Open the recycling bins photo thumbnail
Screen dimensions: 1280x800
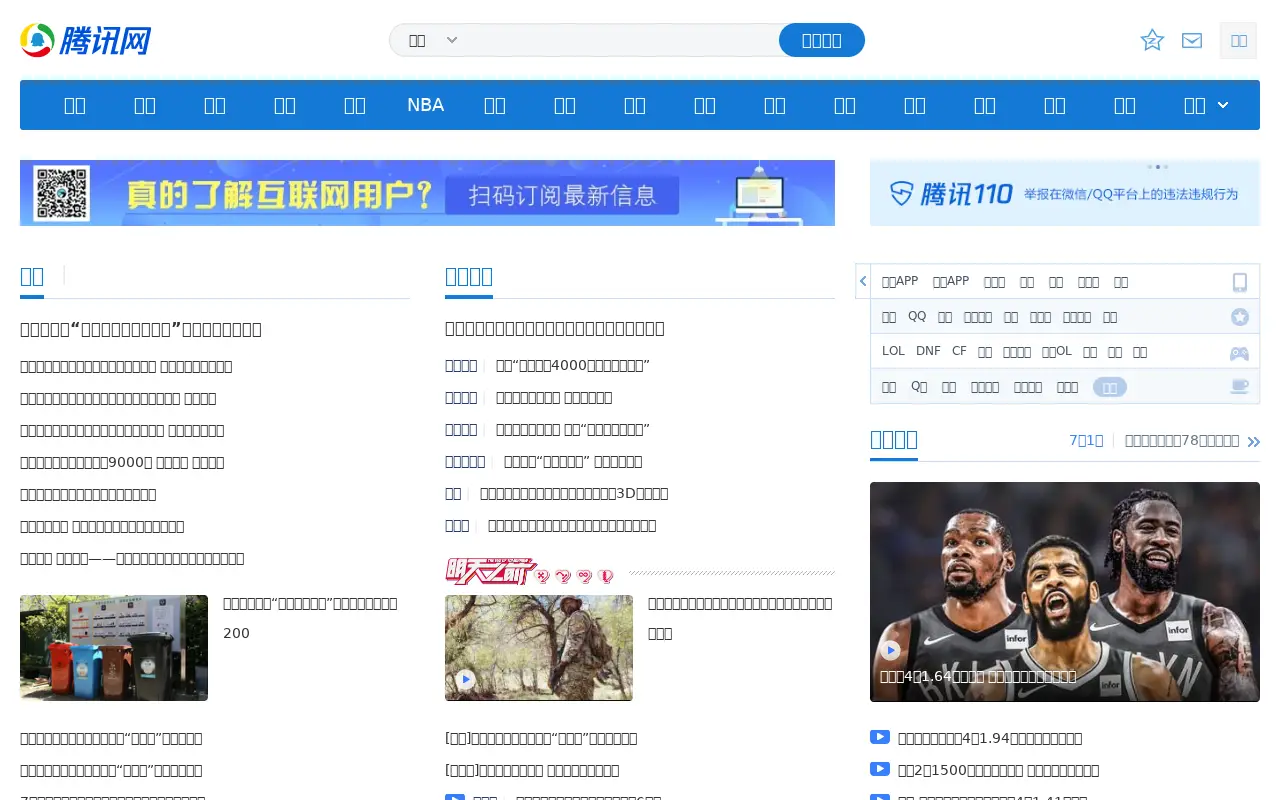(x=114, y=648)
